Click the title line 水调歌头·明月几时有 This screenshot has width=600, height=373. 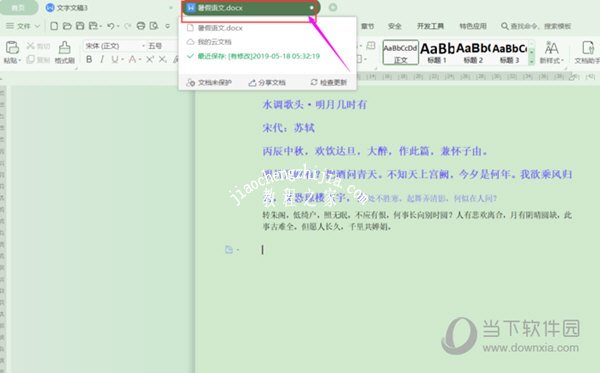click(315, 104)
